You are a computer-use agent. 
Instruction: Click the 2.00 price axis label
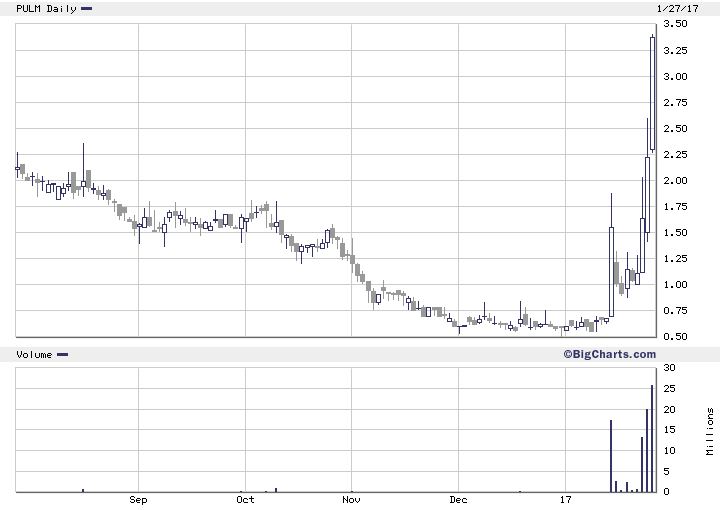click(675, 180)
